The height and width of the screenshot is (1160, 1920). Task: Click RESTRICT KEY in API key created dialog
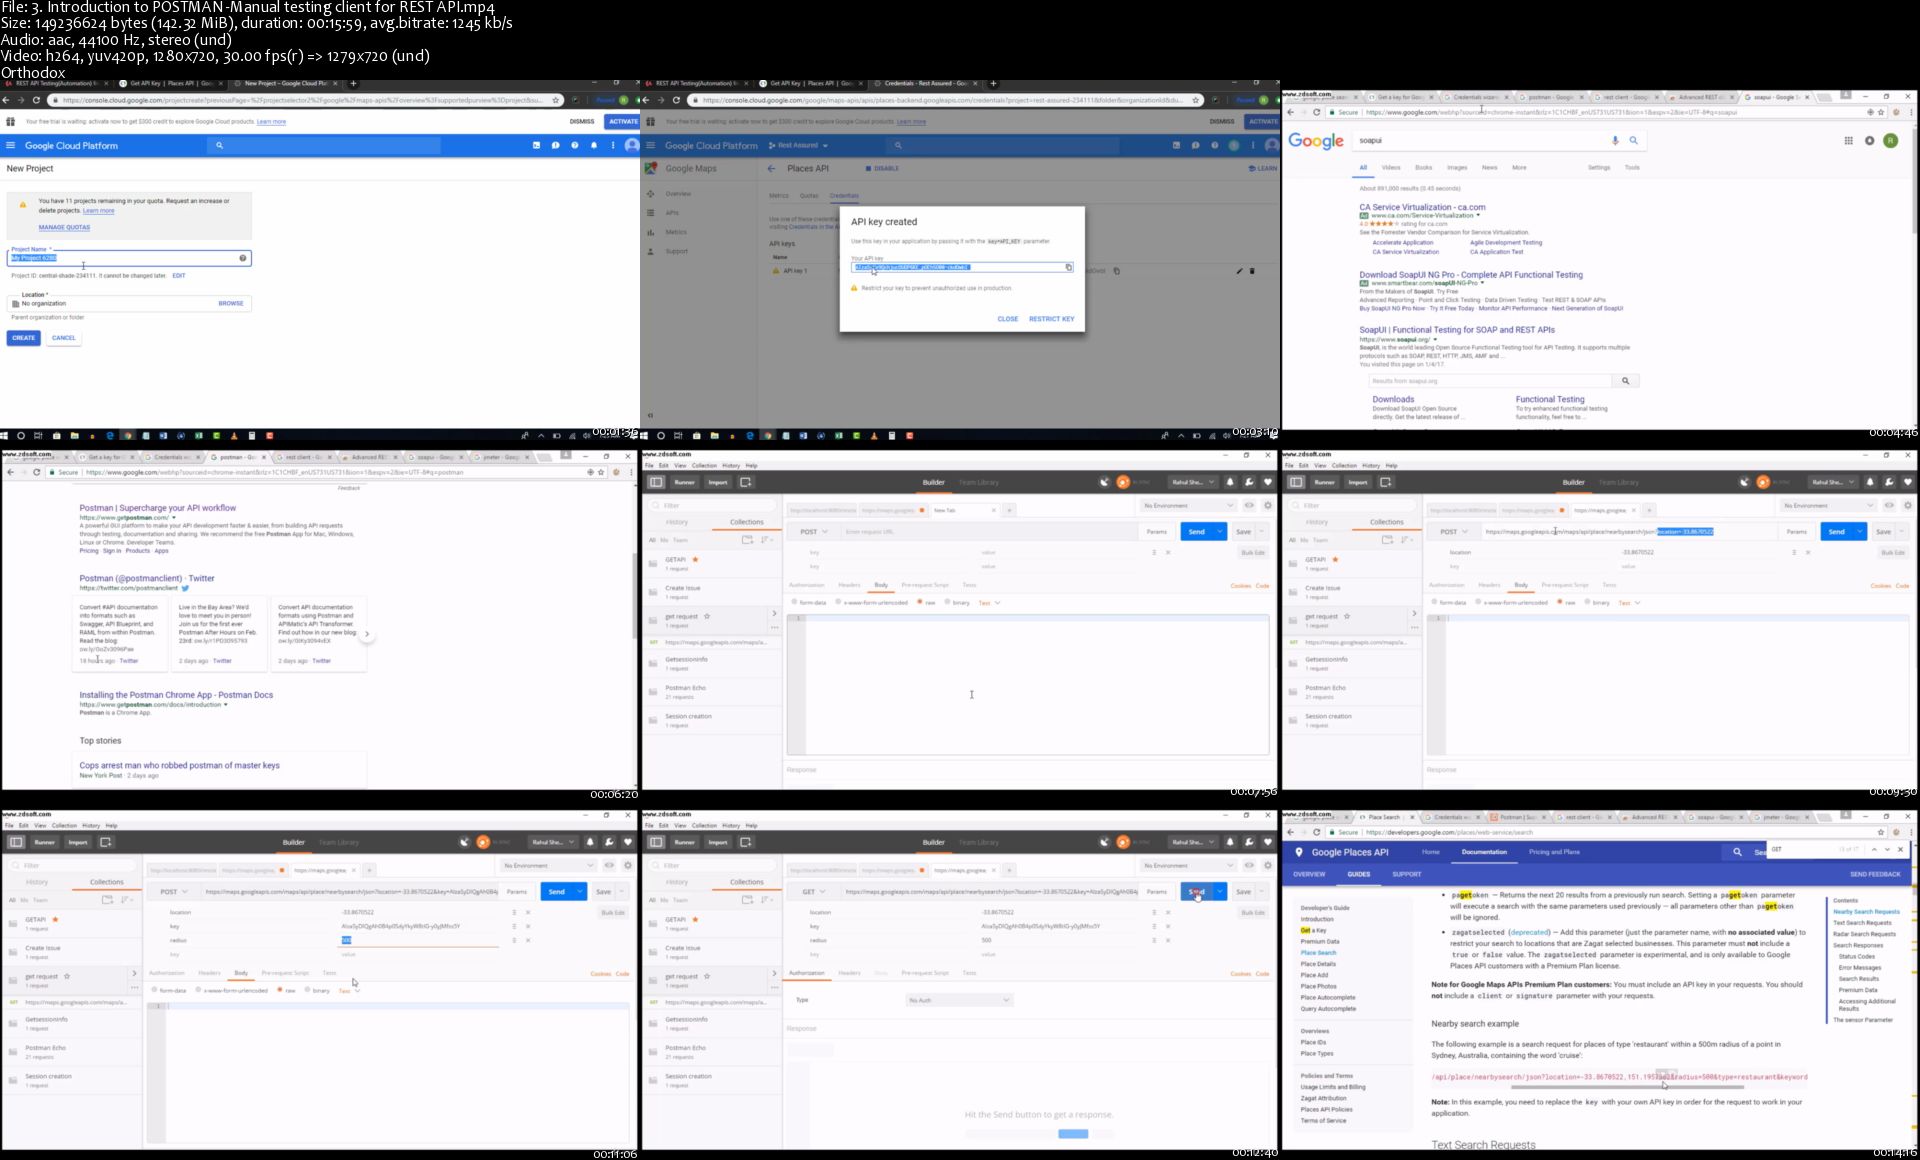pyautogui.click(x=1051, y=319)
